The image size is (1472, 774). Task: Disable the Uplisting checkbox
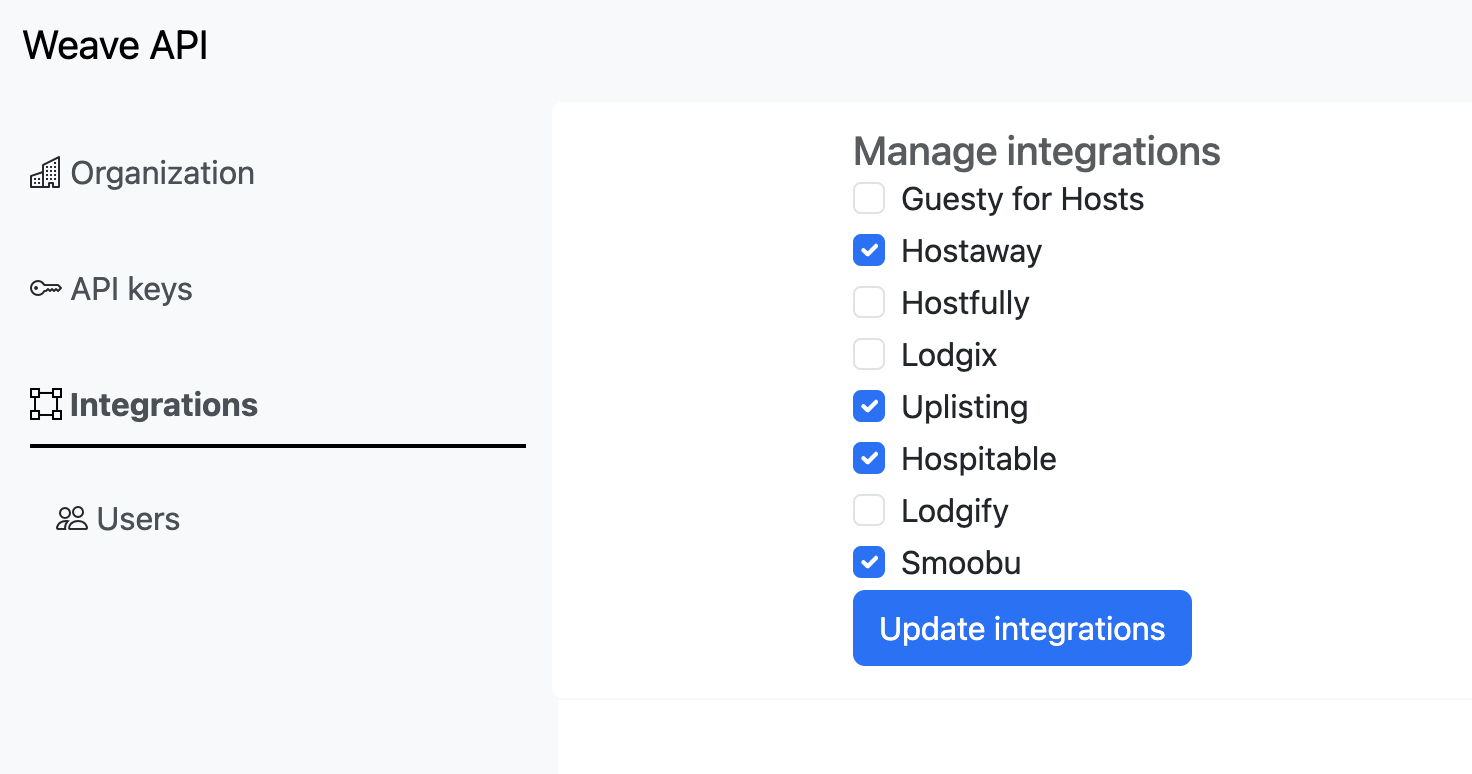[x=869, y=406]
